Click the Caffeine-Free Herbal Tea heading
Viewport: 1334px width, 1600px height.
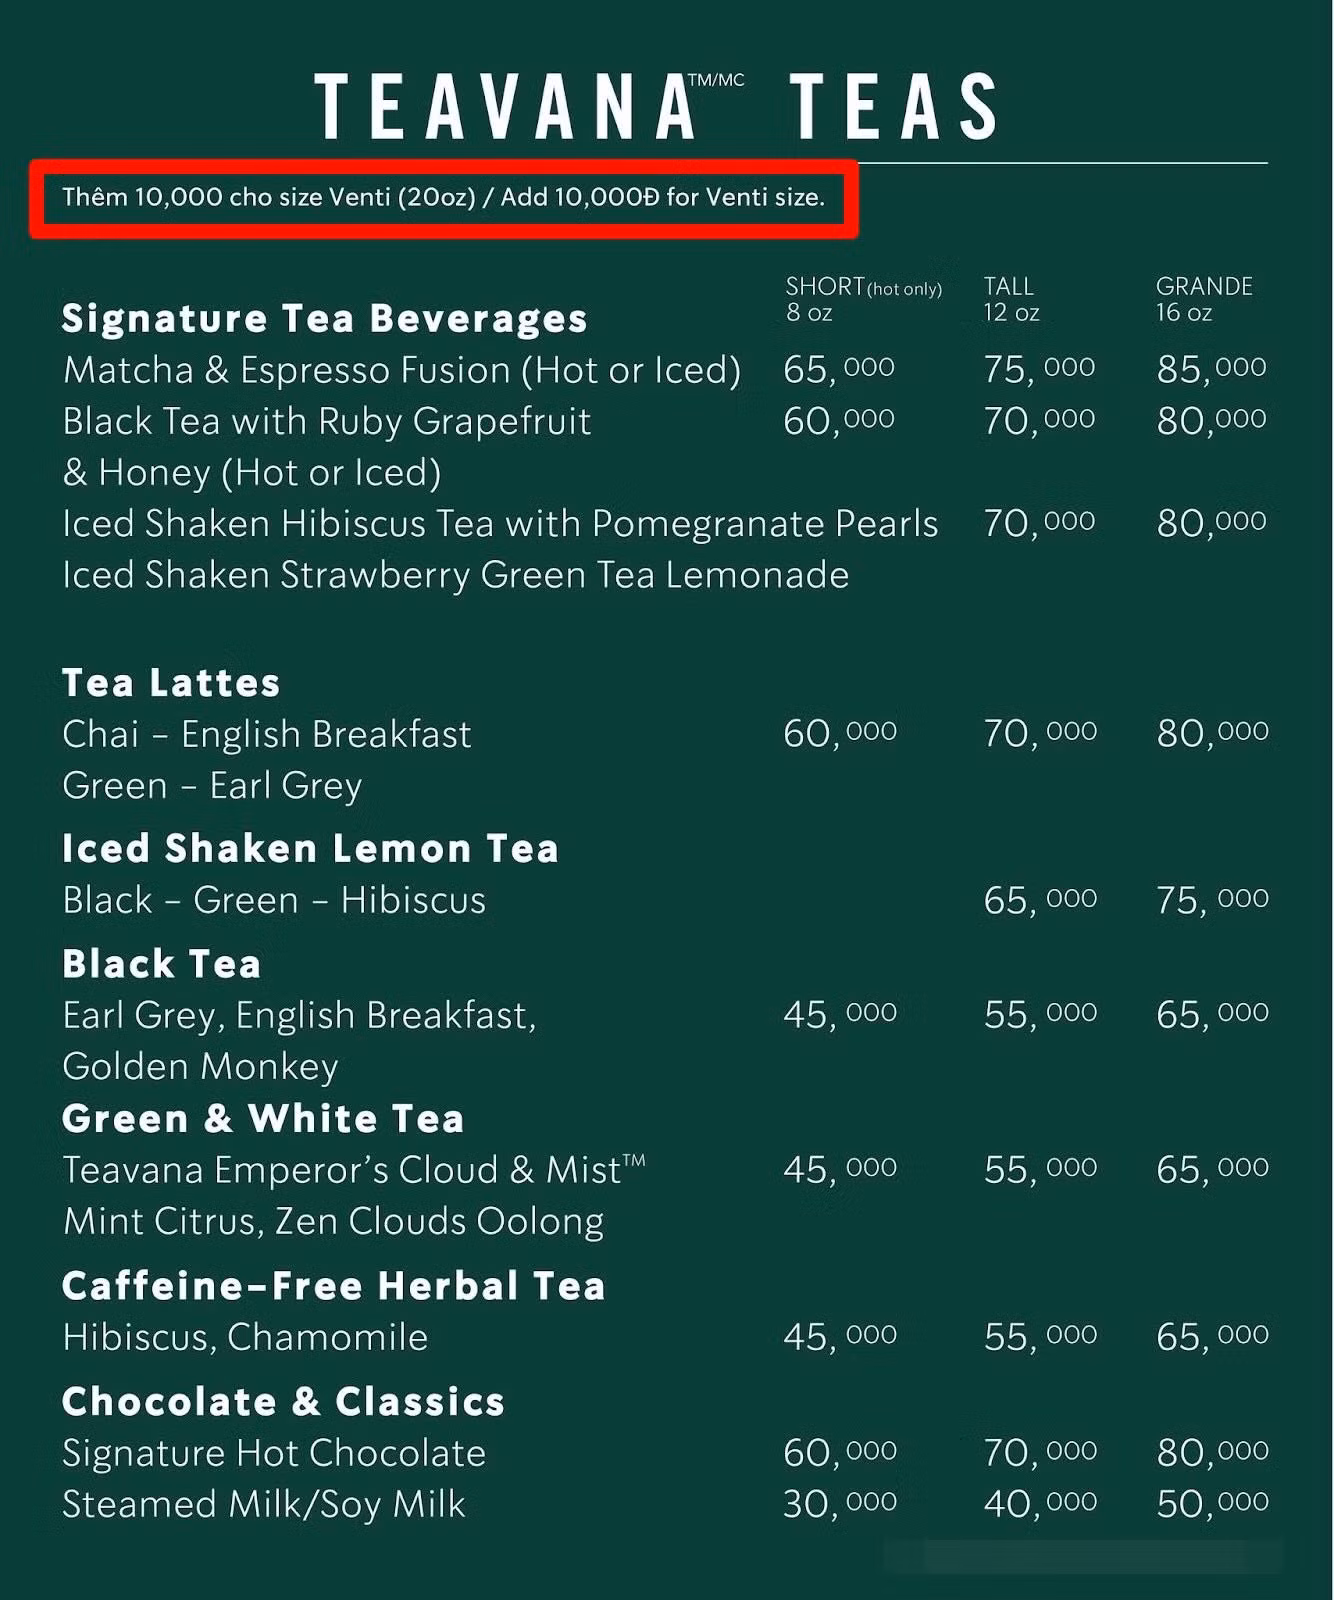tap(333, 1286)
